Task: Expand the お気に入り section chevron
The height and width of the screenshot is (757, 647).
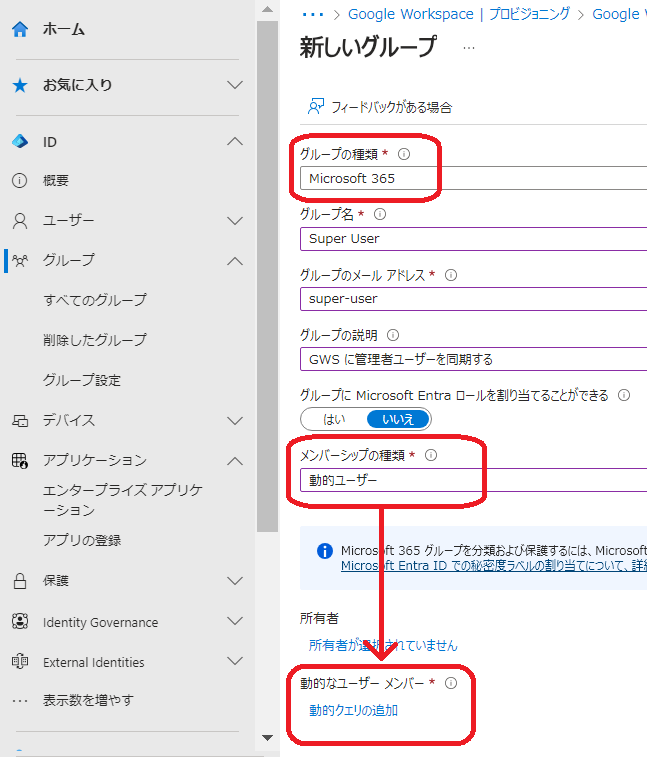Action: 235,85
